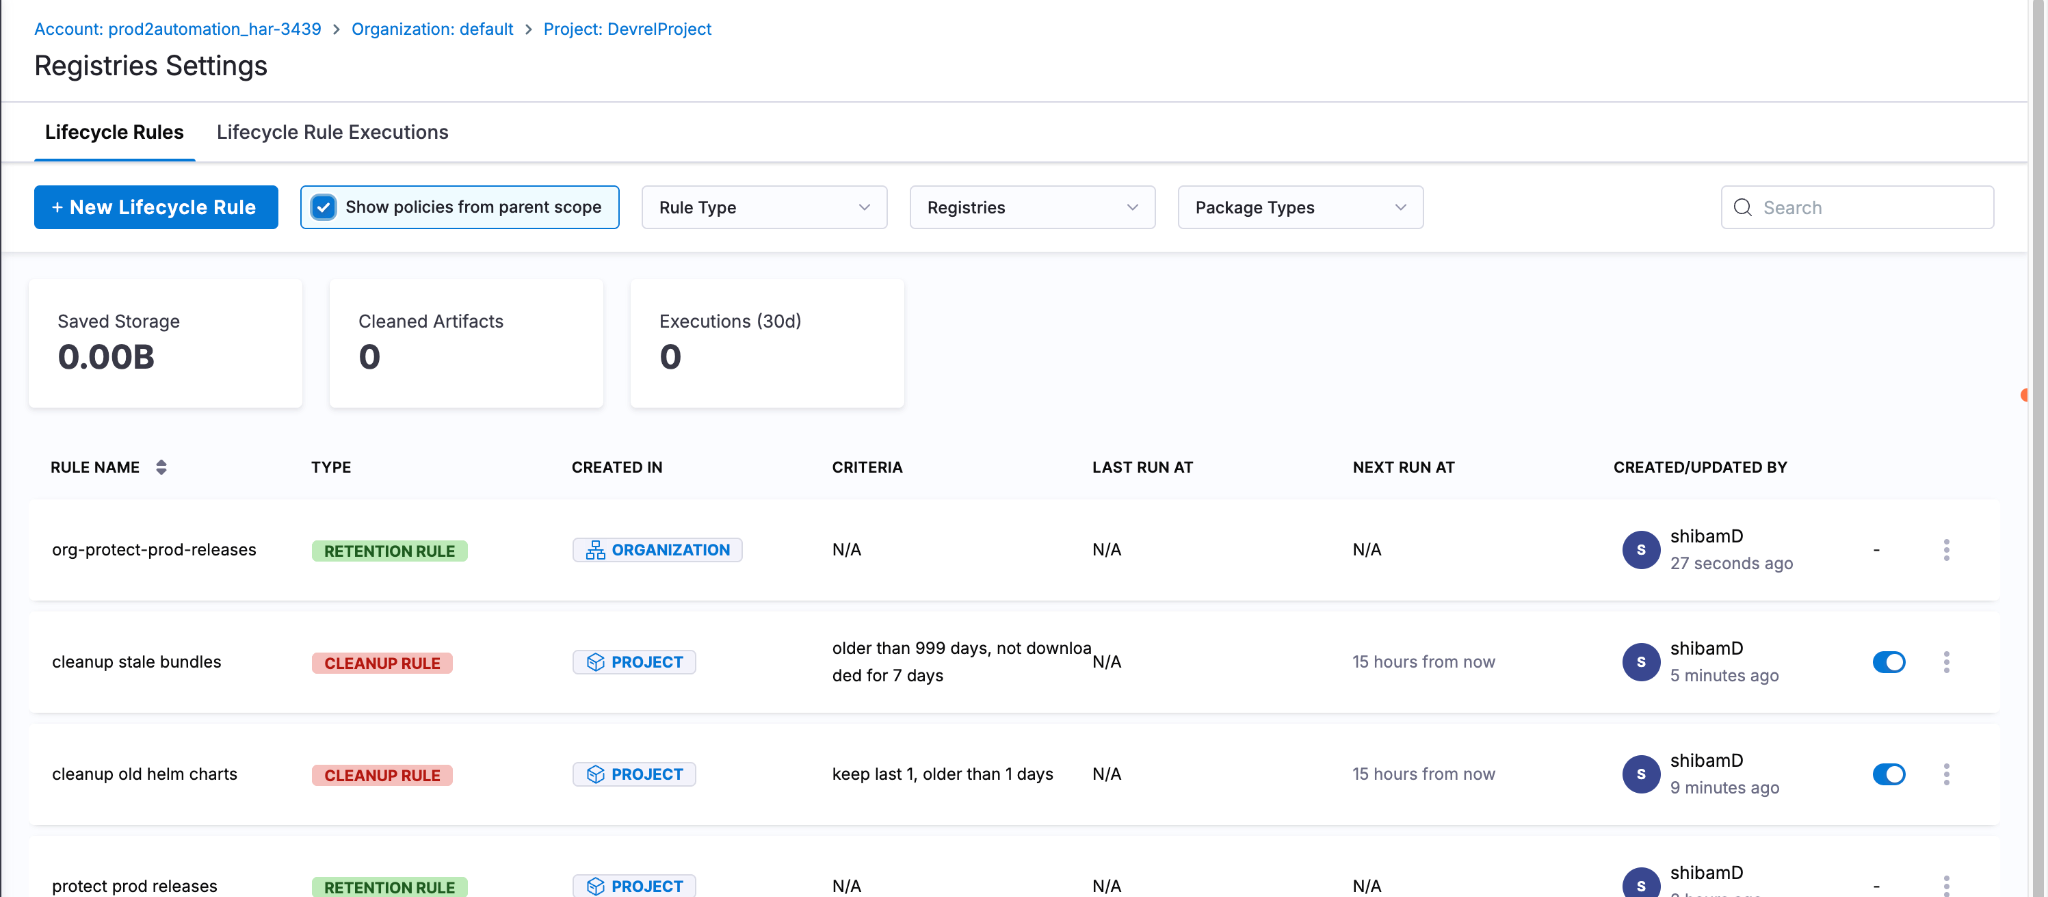2048x897 pixels.
Task: Go to Organization: default breadcrumb
Action: tap(432, 29)
